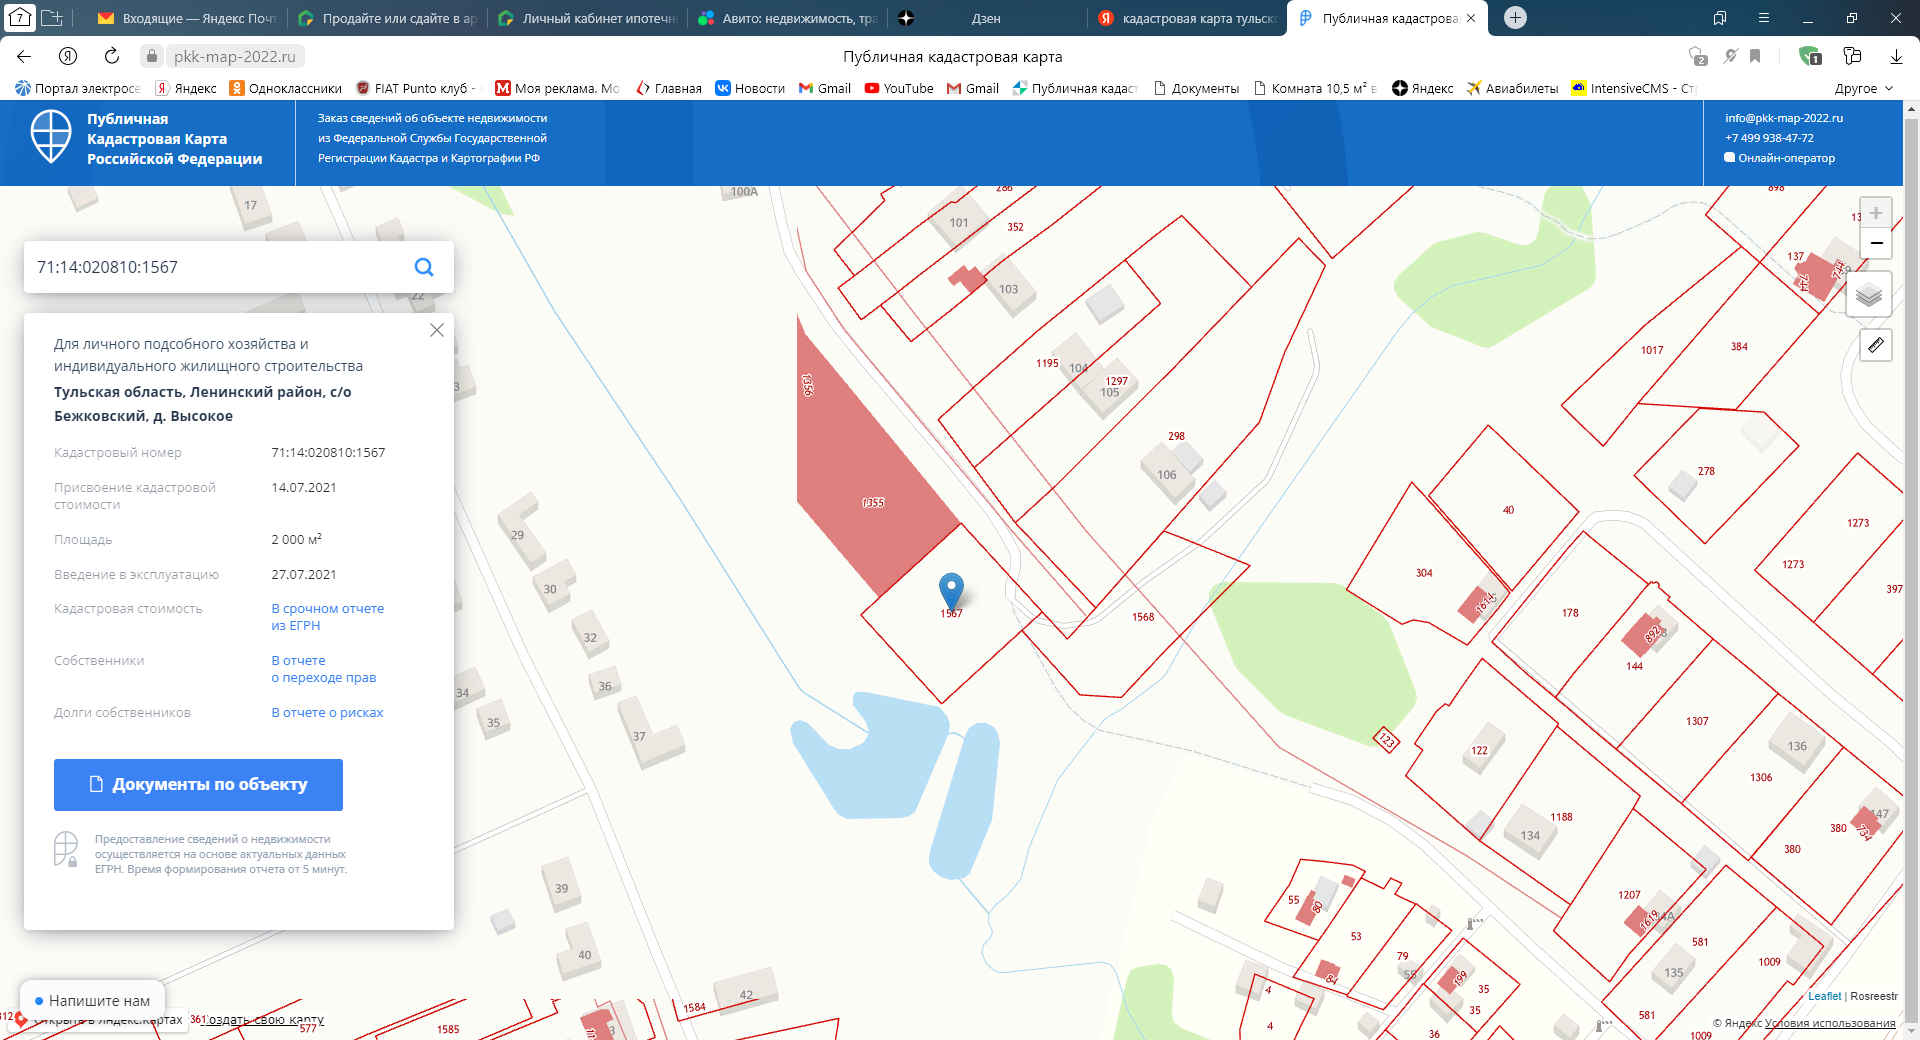Switch to the кадастровая карта тульск tab
This screenshot has width=1920, height=1040.
click(x=1187, y=18)
